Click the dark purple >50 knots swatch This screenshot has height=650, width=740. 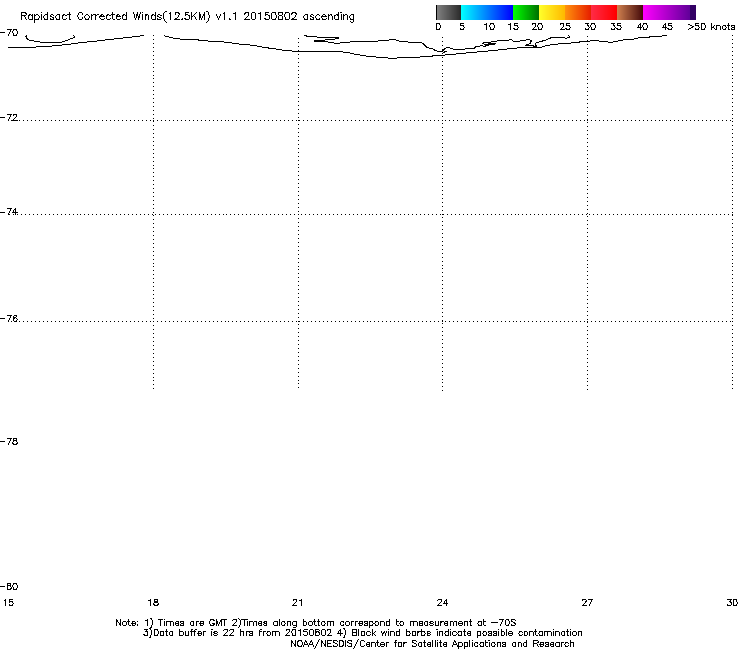point(693,12)
